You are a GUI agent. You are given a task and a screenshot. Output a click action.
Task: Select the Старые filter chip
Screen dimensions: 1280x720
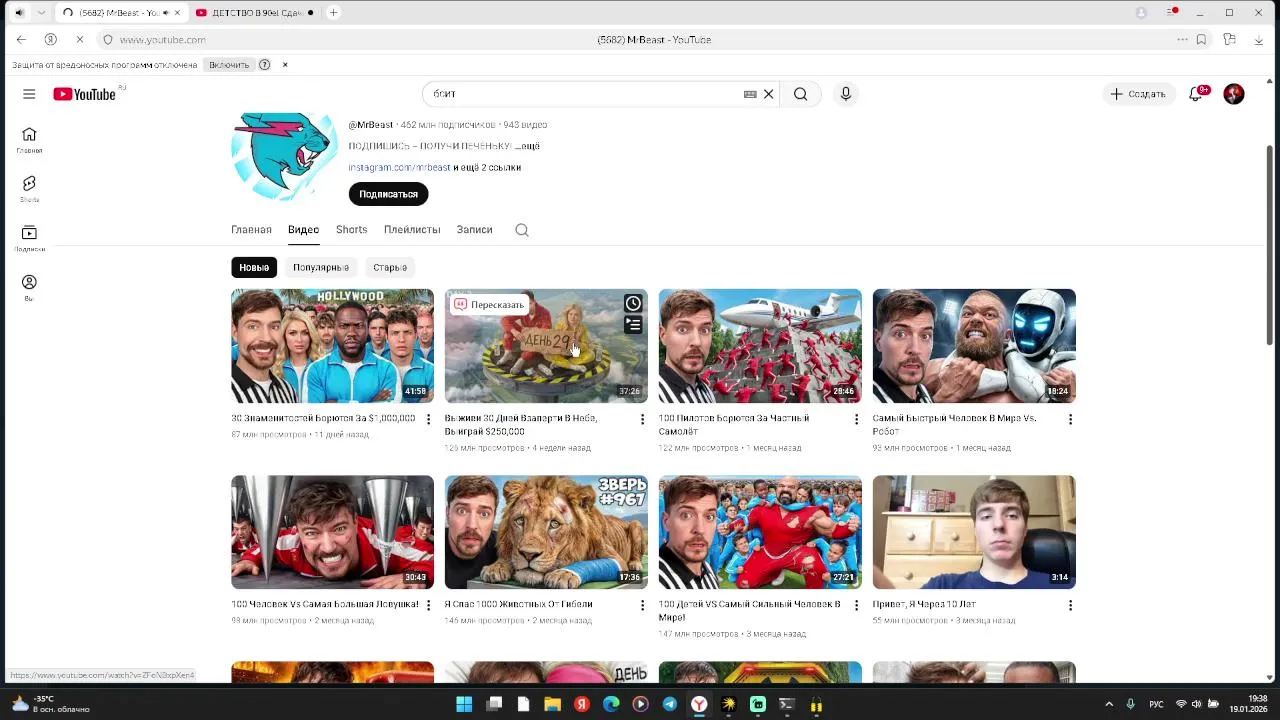390,268
